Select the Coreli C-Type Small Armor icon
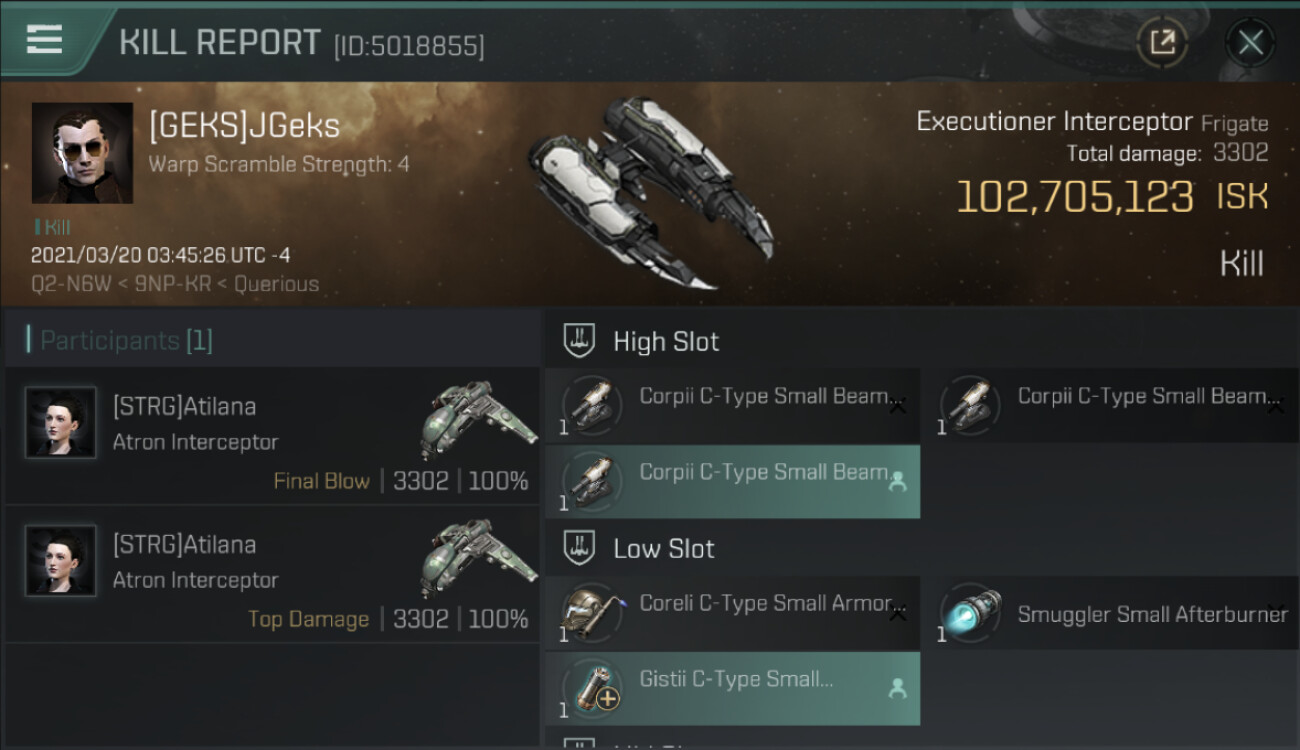The image size is (1300, 750). coord(592,613)
